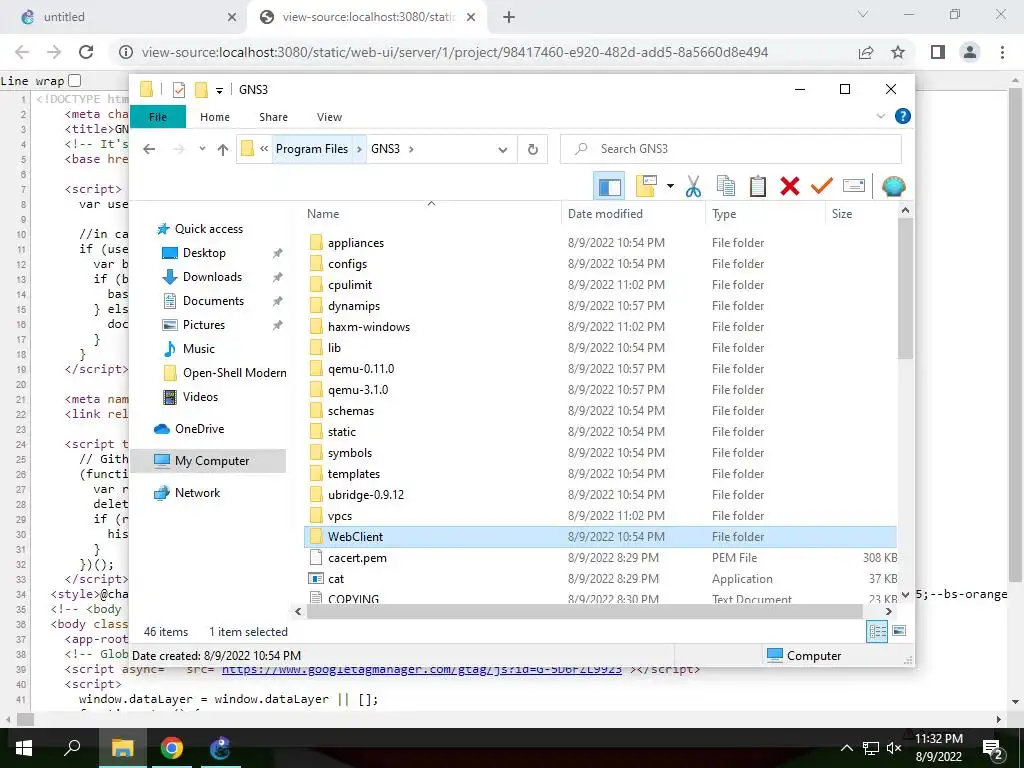Click Program Files in address breadcrumb
This screenshot has height=768, width=1024.
point(312,149)
